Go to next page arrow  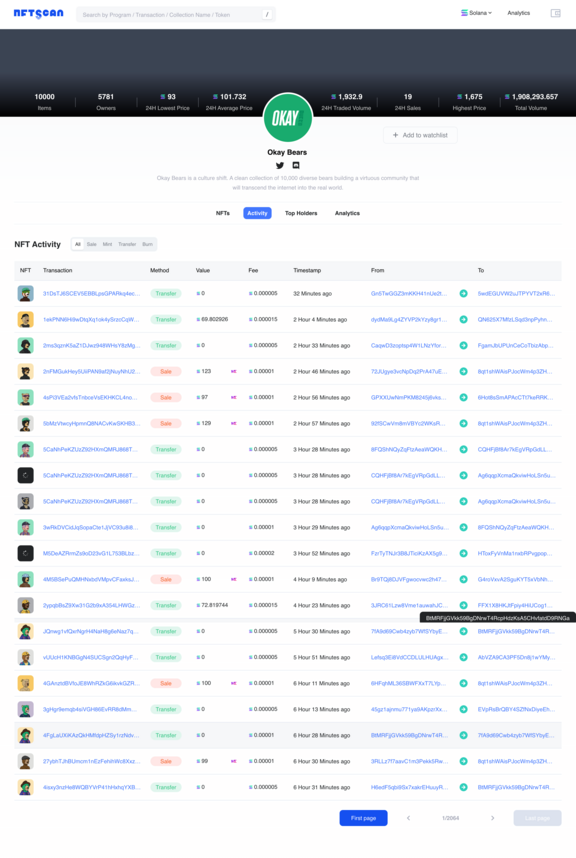pos(492,818)
